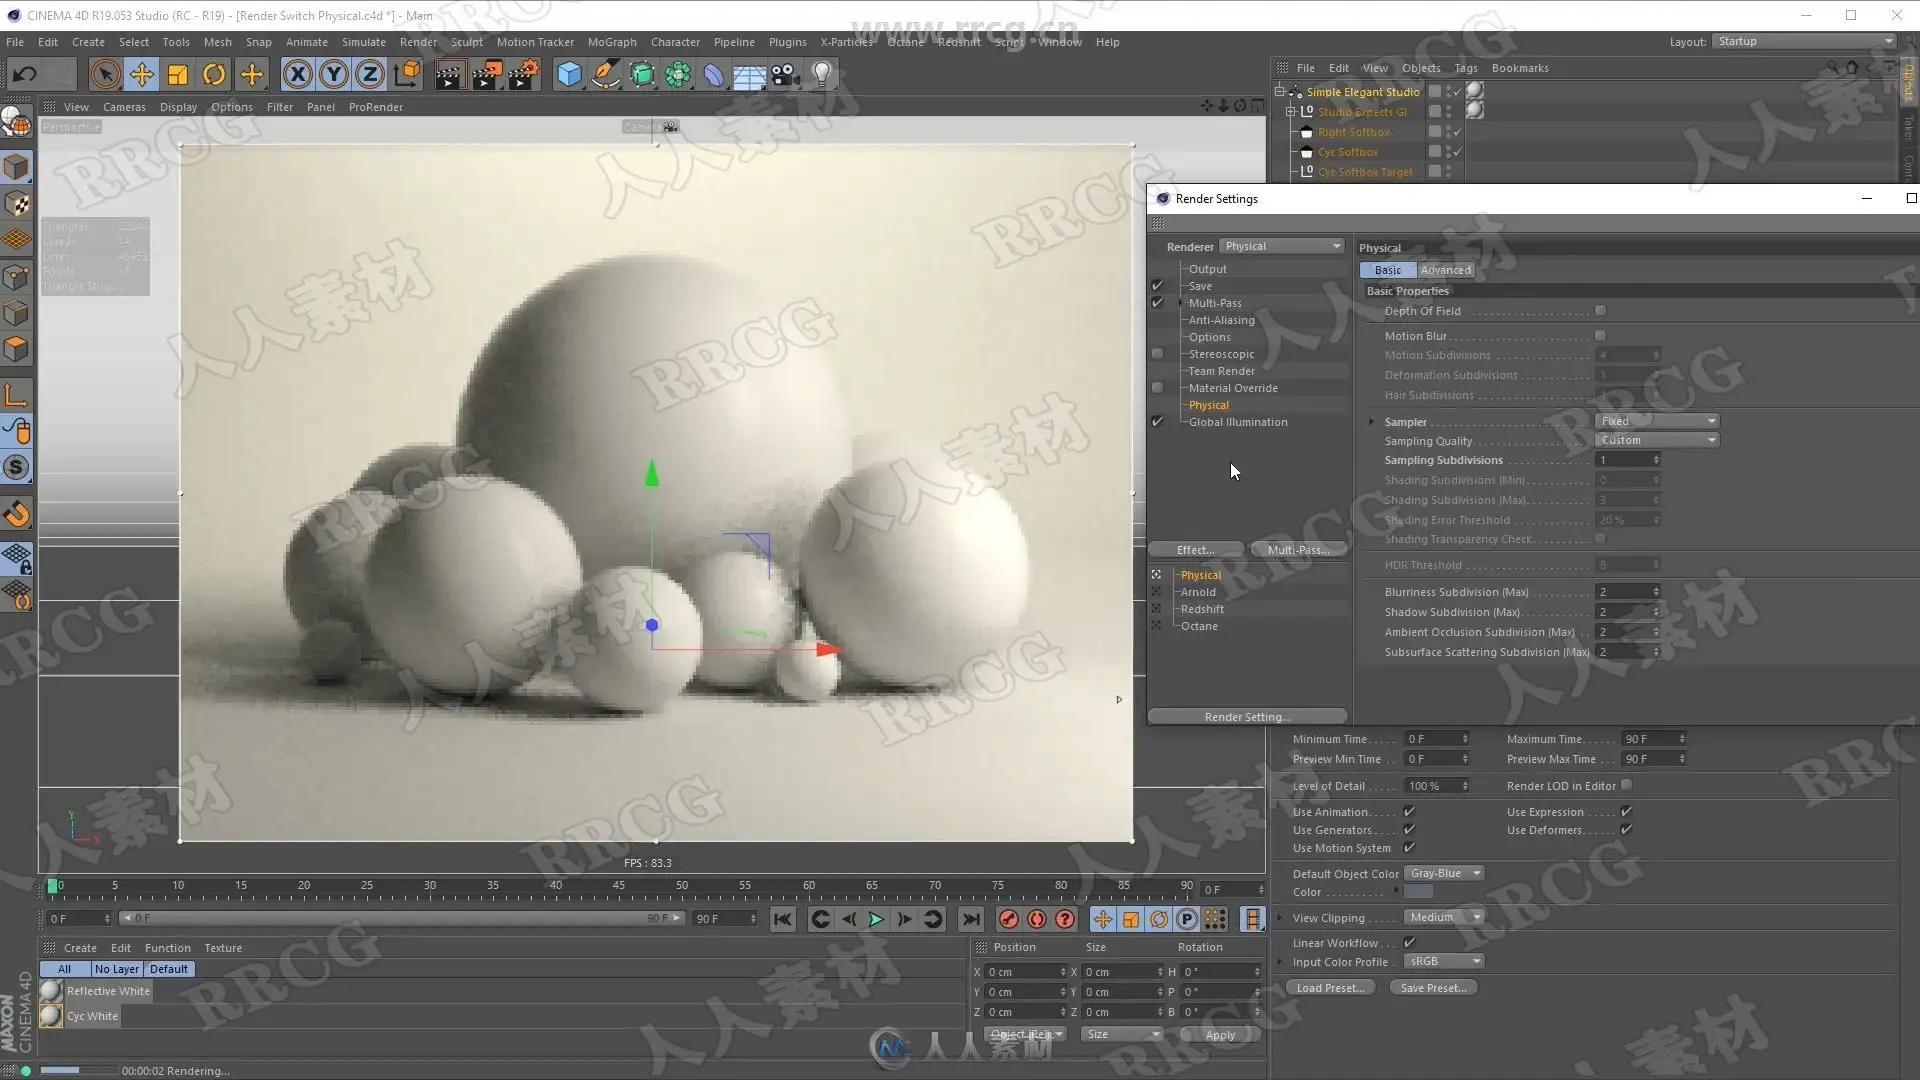
Task: Click the Save Preset... button
Action: [x=1433, y=988]
